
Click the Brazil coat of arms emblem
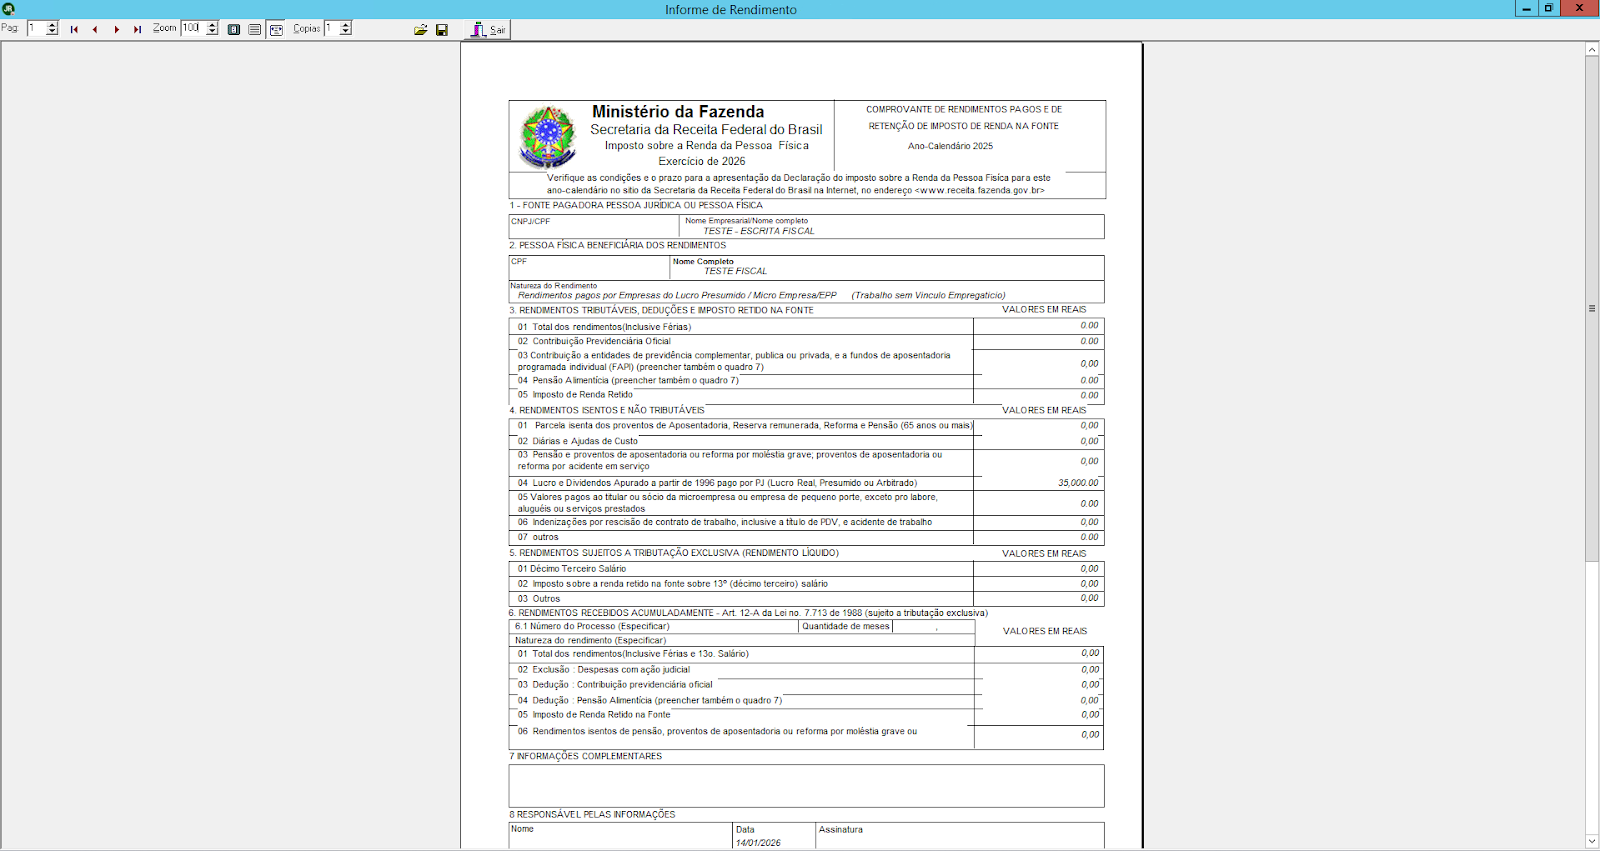pos(548,137)
